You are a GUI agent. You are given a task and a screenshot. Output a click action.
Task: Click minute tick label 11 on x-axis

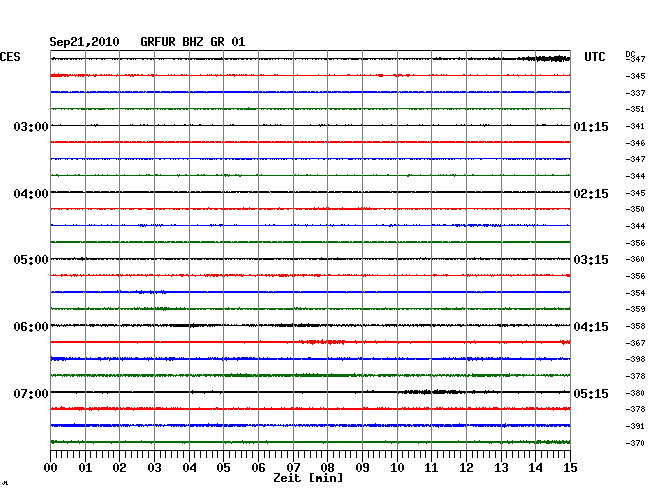[x=431, y=467]
